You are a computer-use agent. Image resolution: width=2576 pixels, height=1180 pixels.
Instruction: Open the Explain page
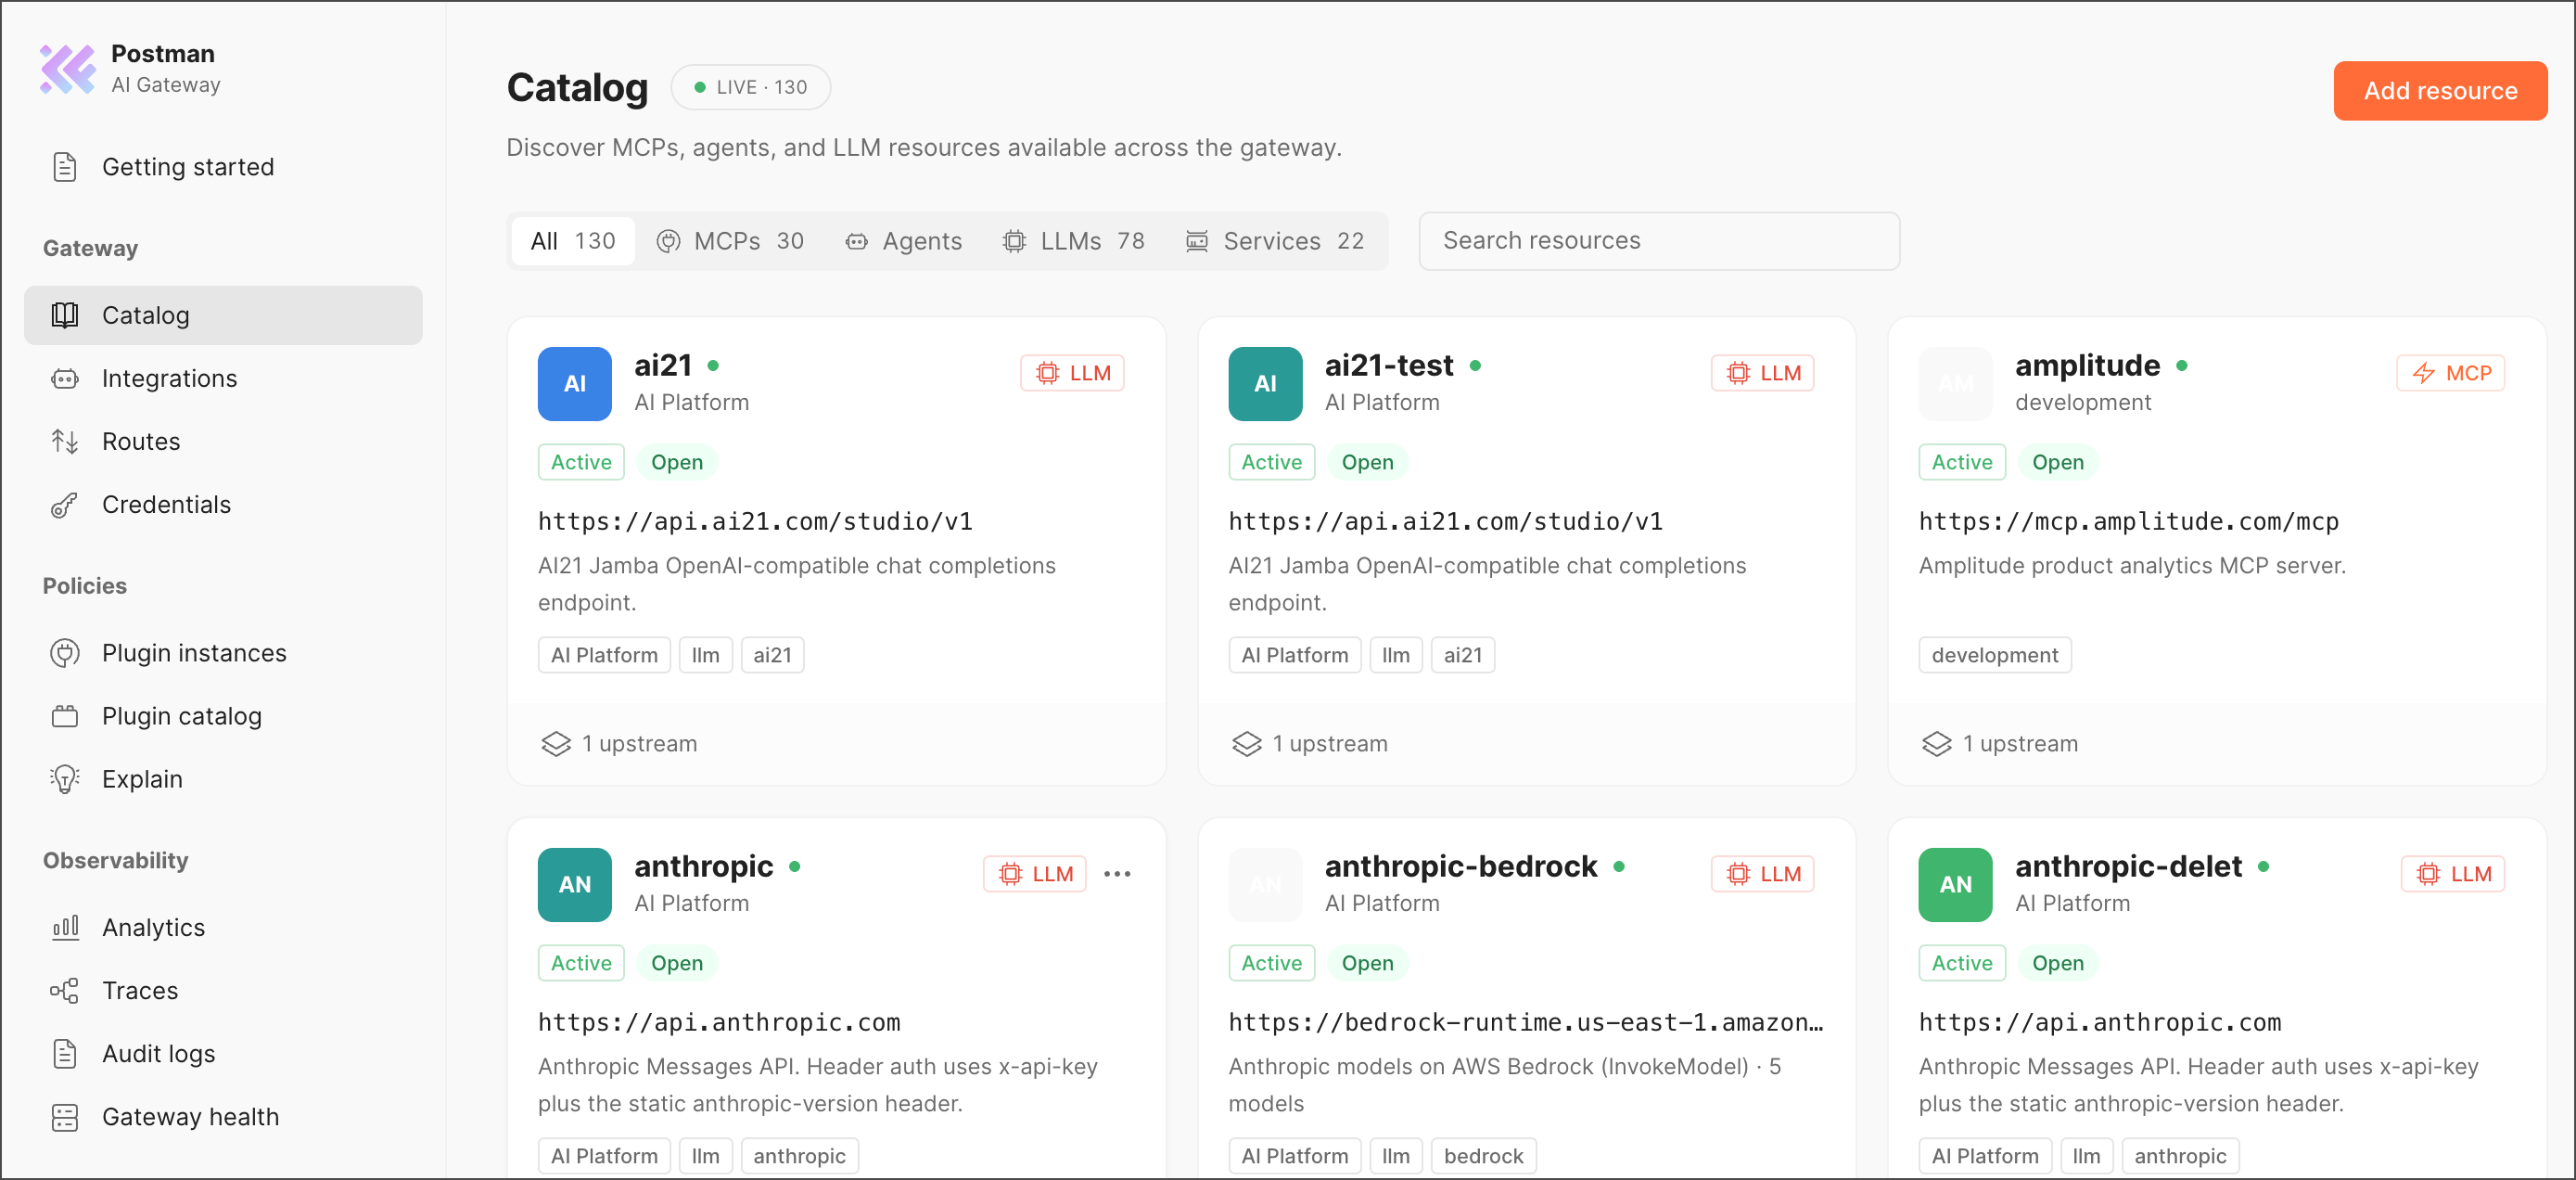pyautogui.click(x=222, y=779)
